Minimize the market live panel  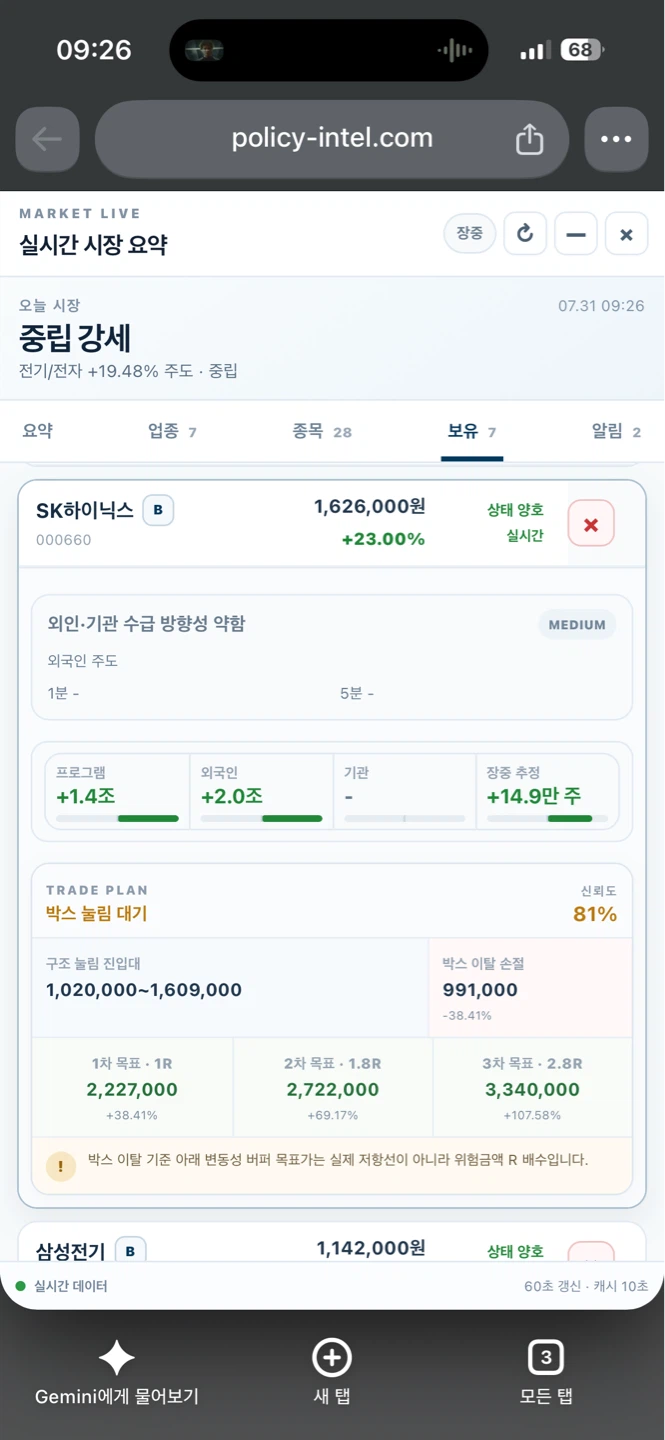point(576,234)
